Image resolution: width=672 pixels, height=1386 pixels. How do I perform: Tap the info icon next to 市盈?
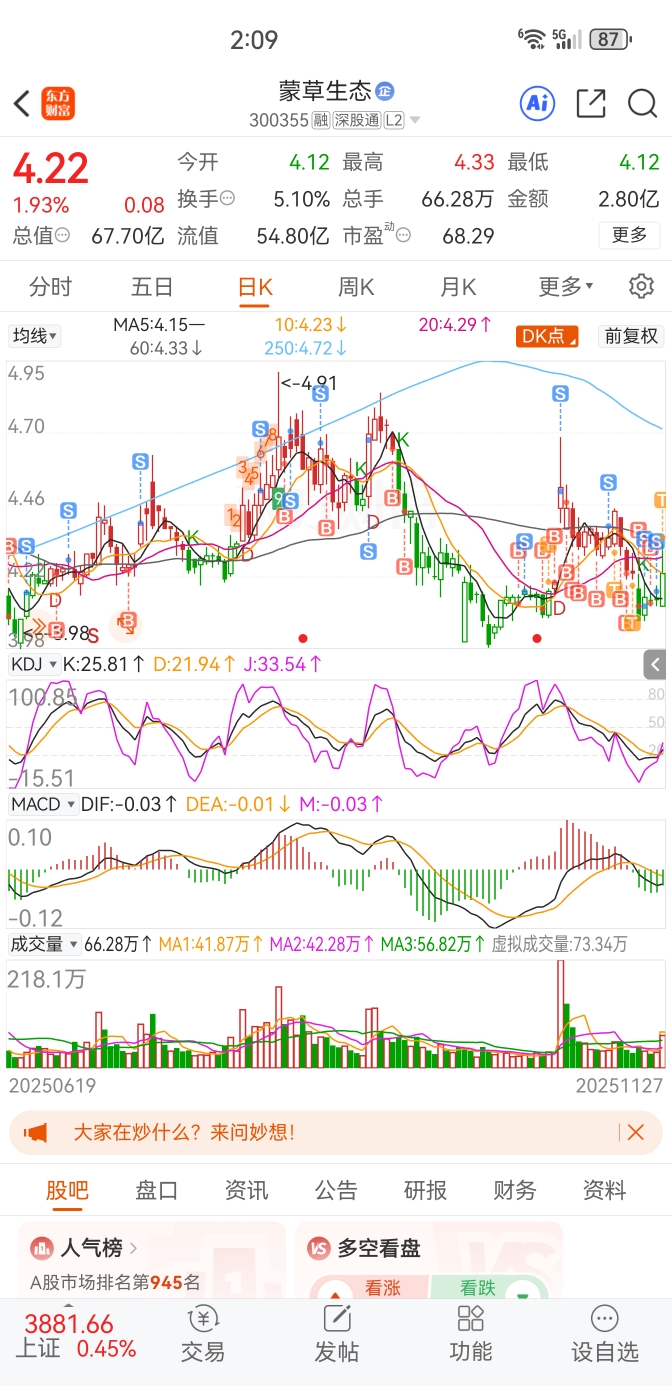403,236
